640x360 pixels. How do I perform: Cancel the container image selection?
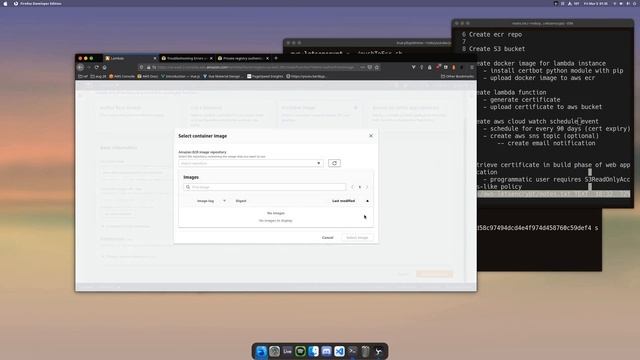coord(327,238)
